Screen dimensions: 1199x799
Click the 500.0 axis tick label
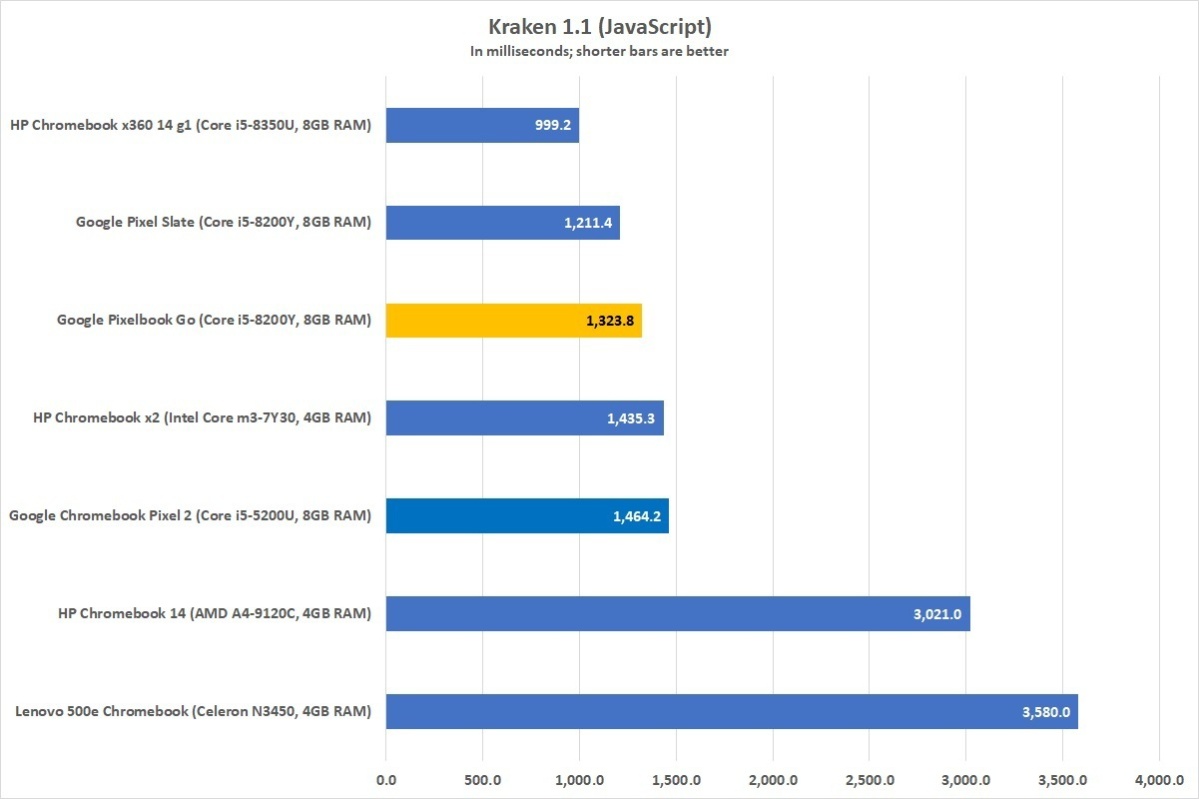coord(482,777)
